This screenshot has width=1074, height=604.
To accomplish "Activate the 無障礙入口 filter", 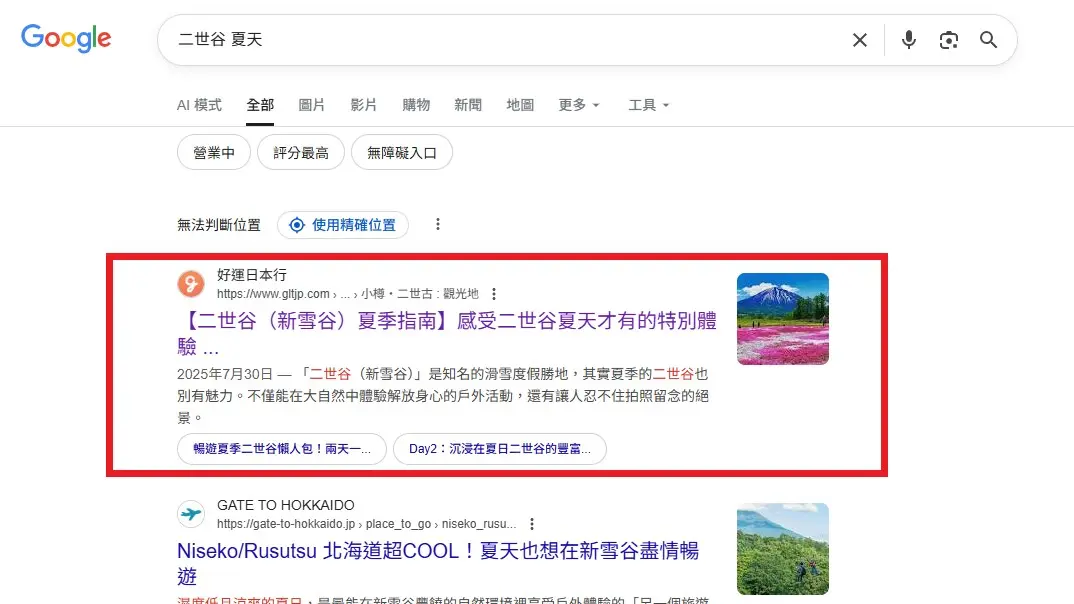I will tap(401, 152).
